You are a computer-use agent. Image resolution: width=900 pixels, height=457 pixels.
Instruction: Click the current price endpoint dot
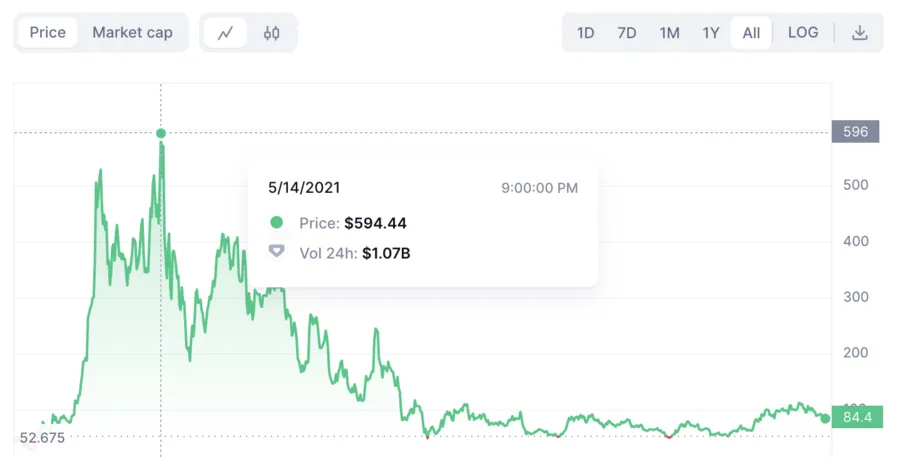[825, 418]
